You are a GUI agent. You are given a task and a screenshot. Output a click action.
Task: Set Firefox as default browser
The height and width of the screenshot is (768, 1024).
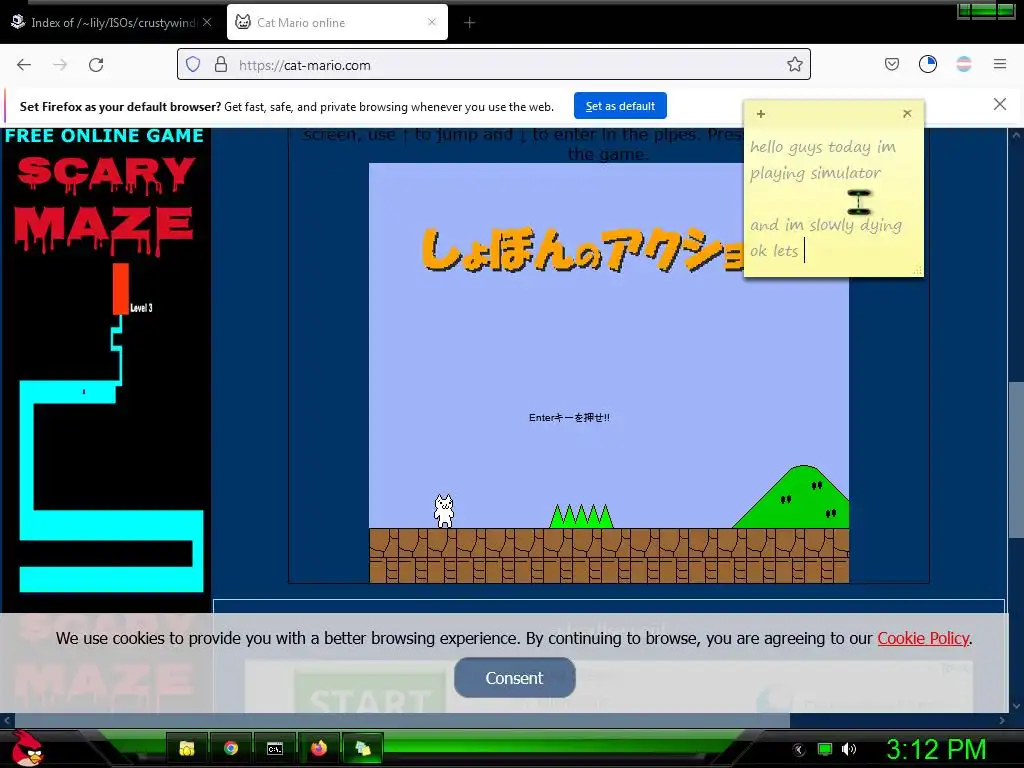[x=620, y=106]
